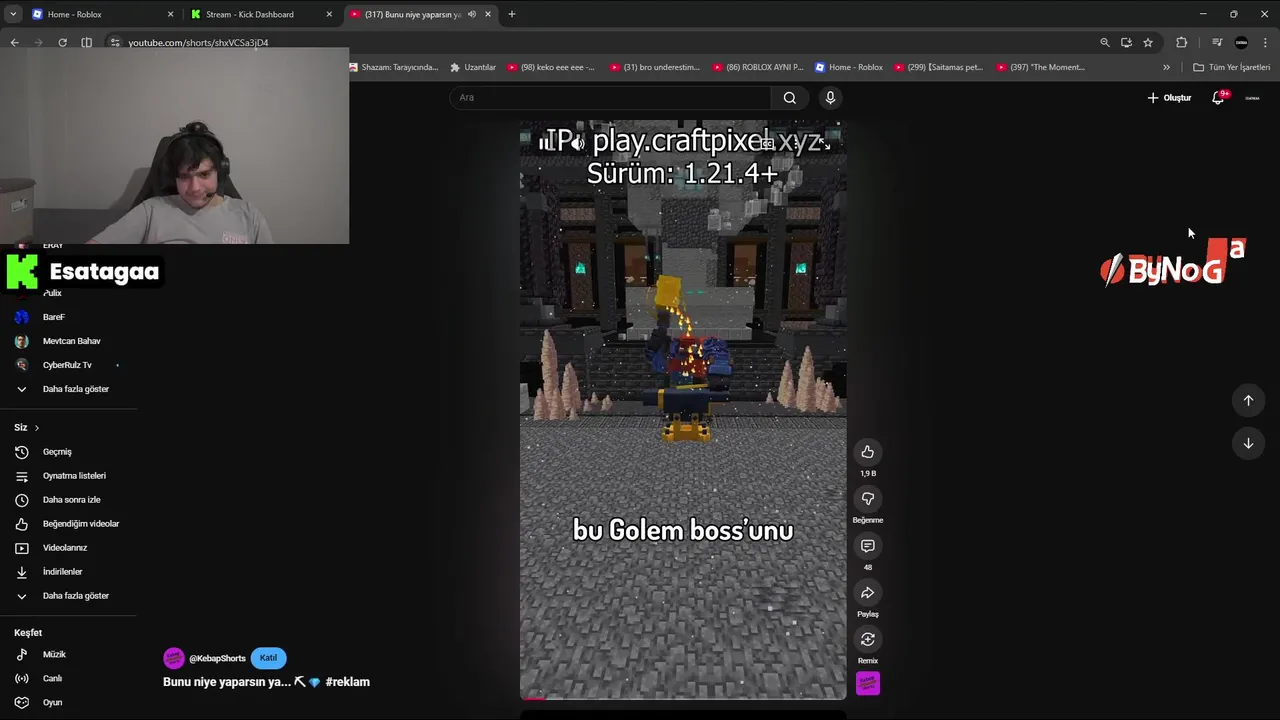The height and width of the screenshot is (720, 1280).
Task: Click the address bar URL
Action: [x=198, y=42]
